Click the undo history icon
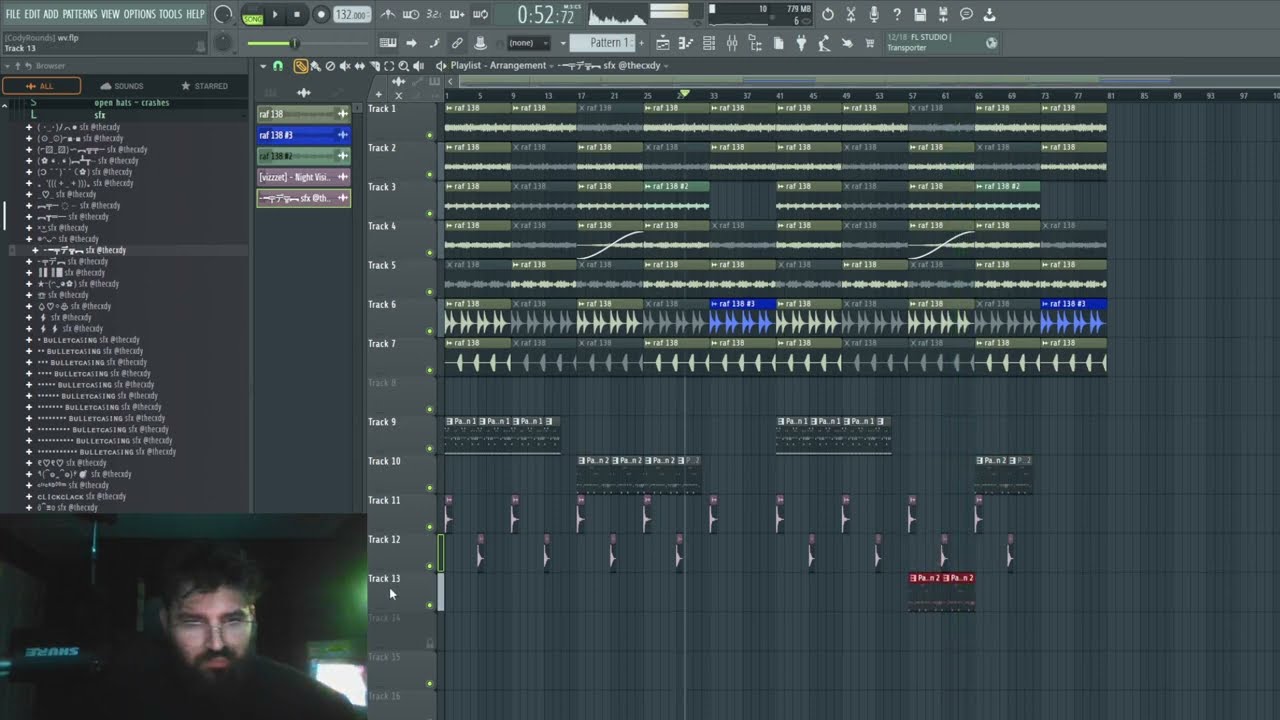Viewport: 1280px width, 720px height. [x=827, y=14]
